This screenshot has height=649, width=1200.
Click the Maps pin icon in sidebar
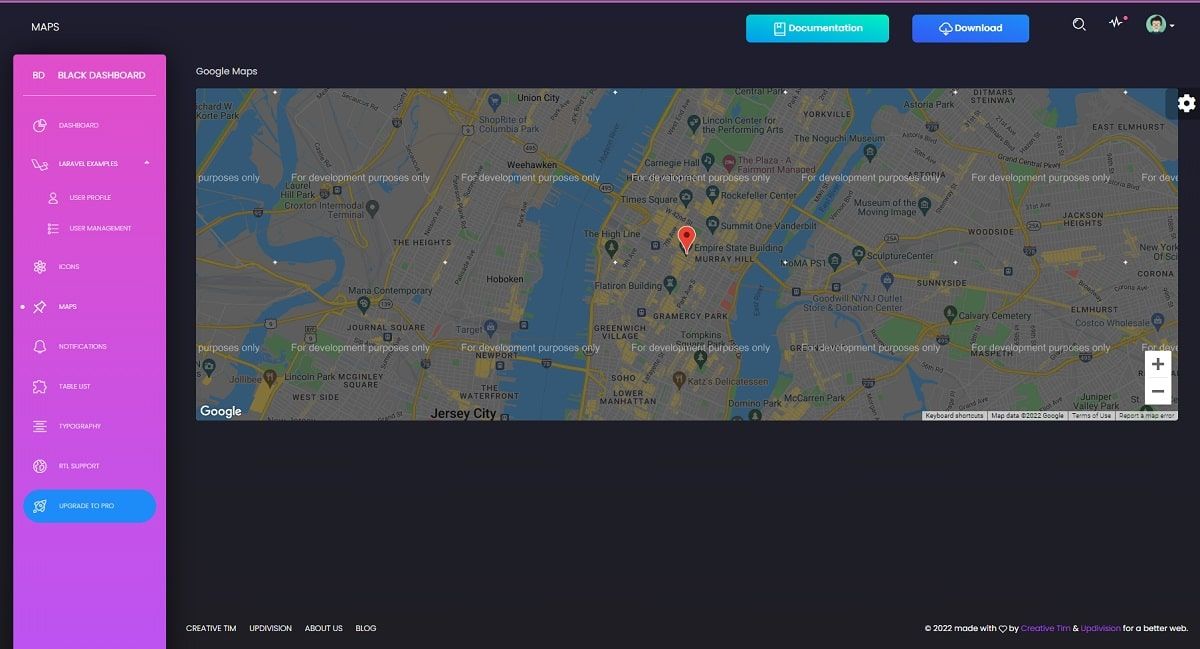40,307
